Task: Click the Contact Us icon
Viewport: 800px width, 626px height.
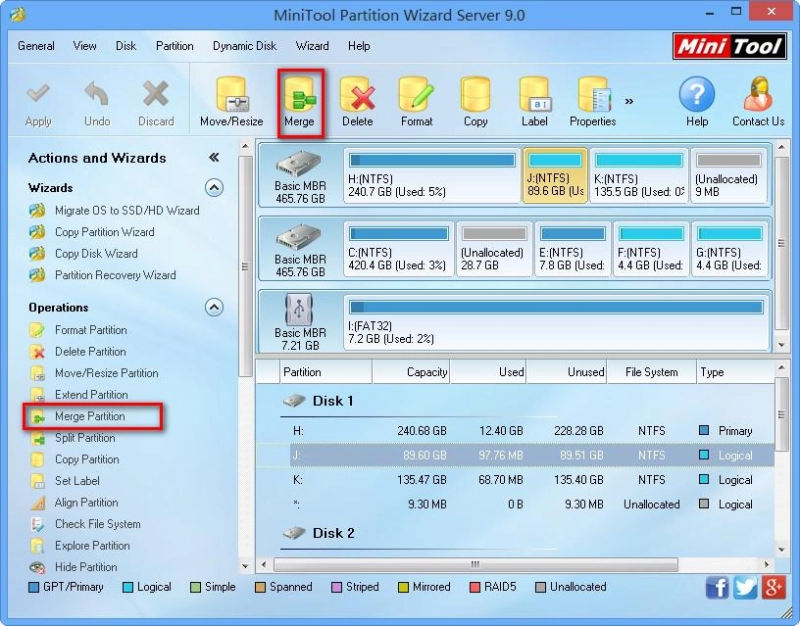Action: [757, 97]
